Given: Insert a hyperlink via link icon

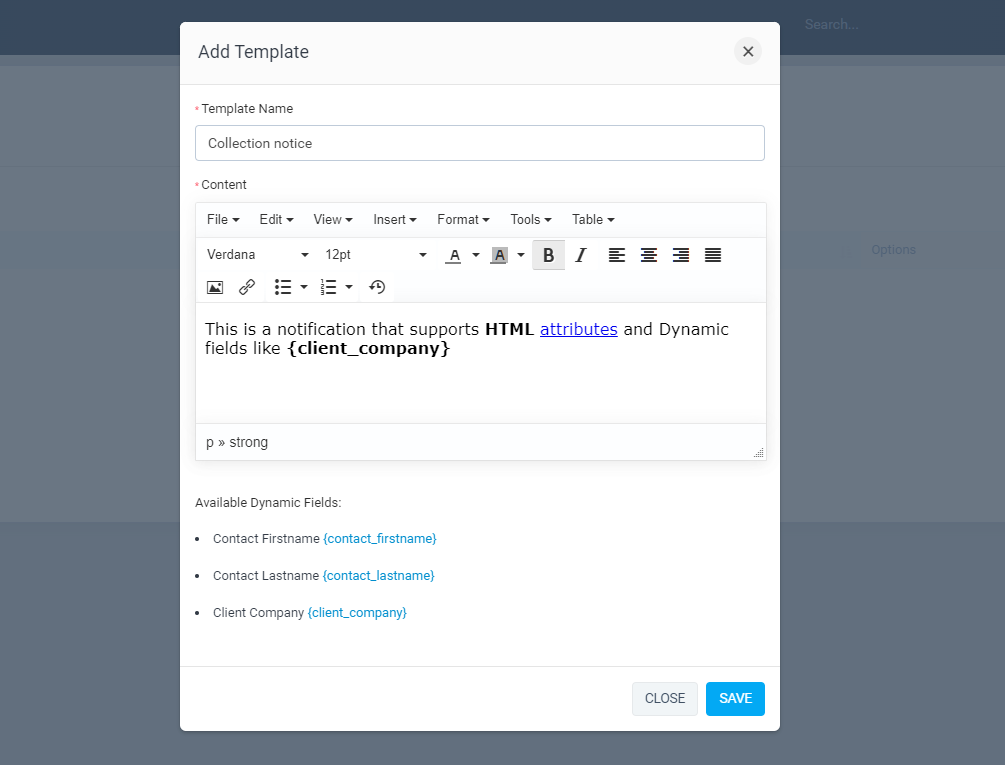Looking at the screenshot, I should (x=247, y=287).
